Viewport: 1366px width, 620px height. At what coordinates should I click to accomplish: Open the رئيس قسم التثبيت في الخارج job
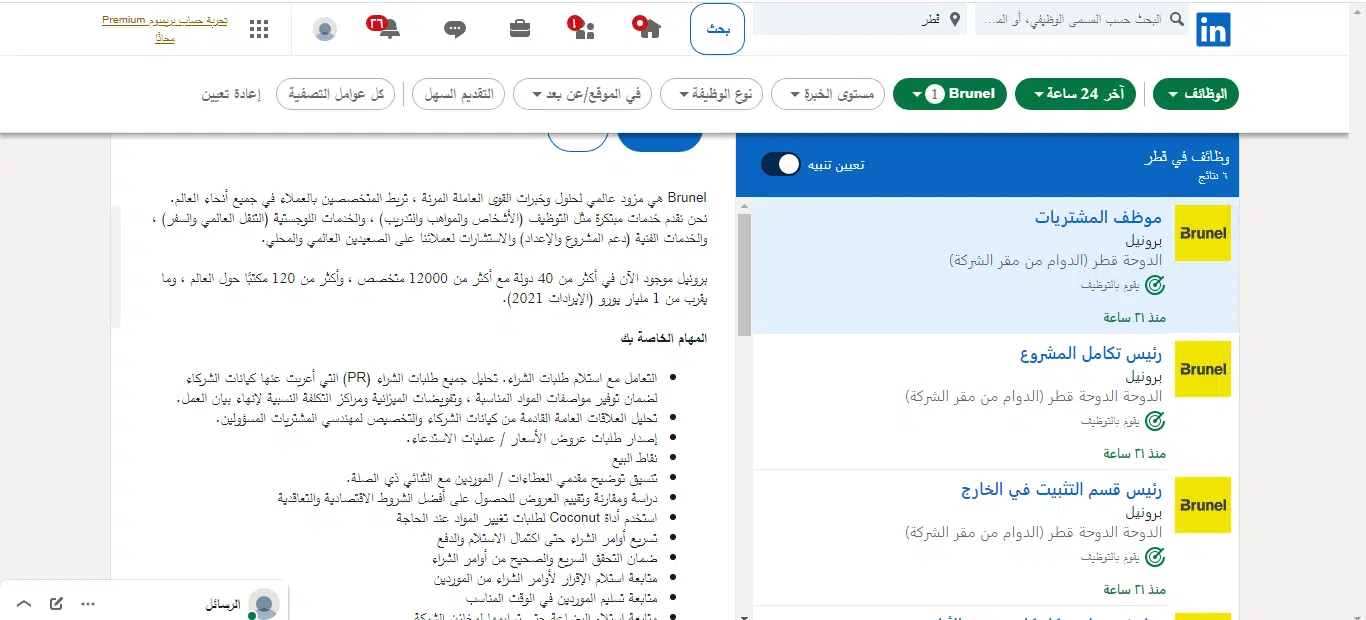click(1061, 490)
